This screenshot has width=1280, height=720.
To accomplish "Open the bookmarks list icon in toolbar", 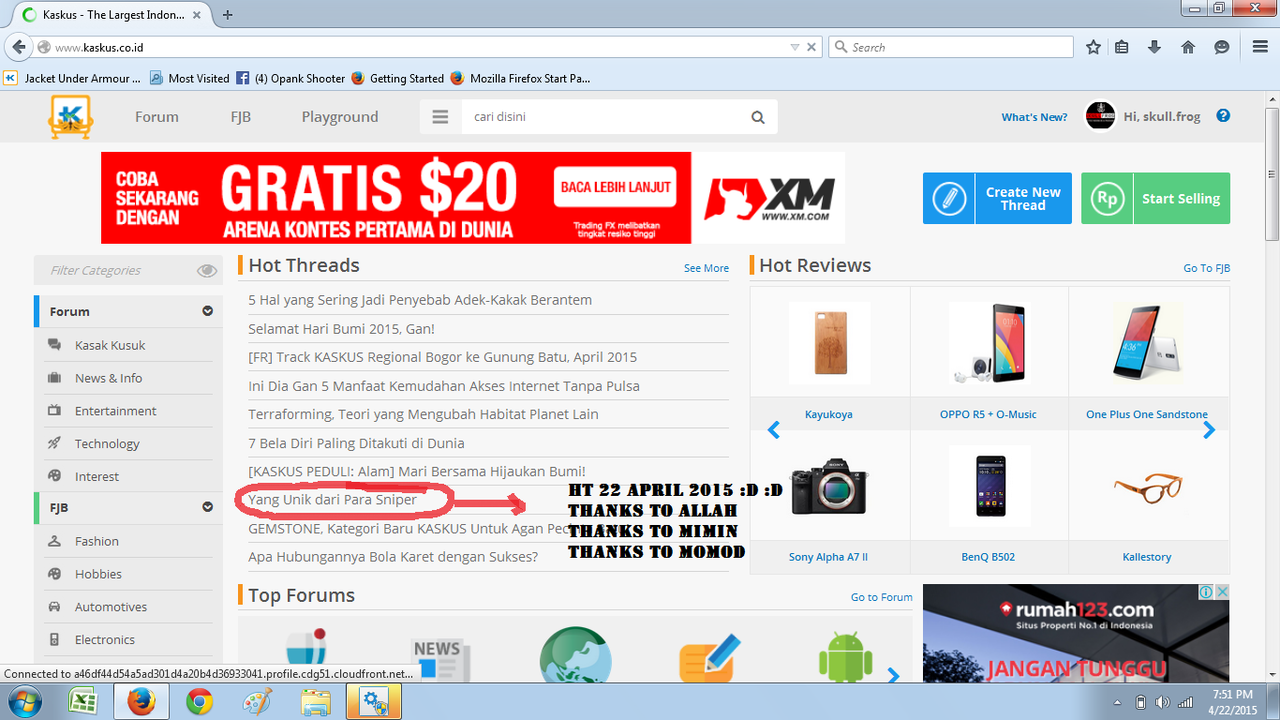I will coord(1122,47).
